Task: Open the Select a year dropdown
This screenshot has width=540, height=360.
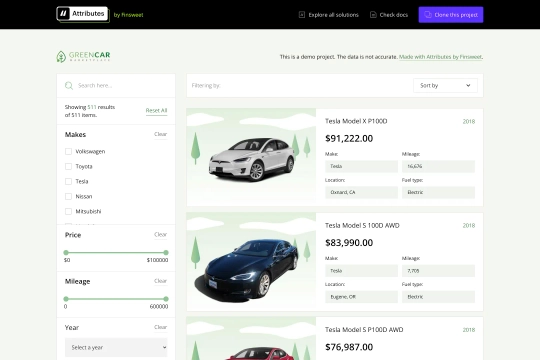Action: [x=116, y=347]
